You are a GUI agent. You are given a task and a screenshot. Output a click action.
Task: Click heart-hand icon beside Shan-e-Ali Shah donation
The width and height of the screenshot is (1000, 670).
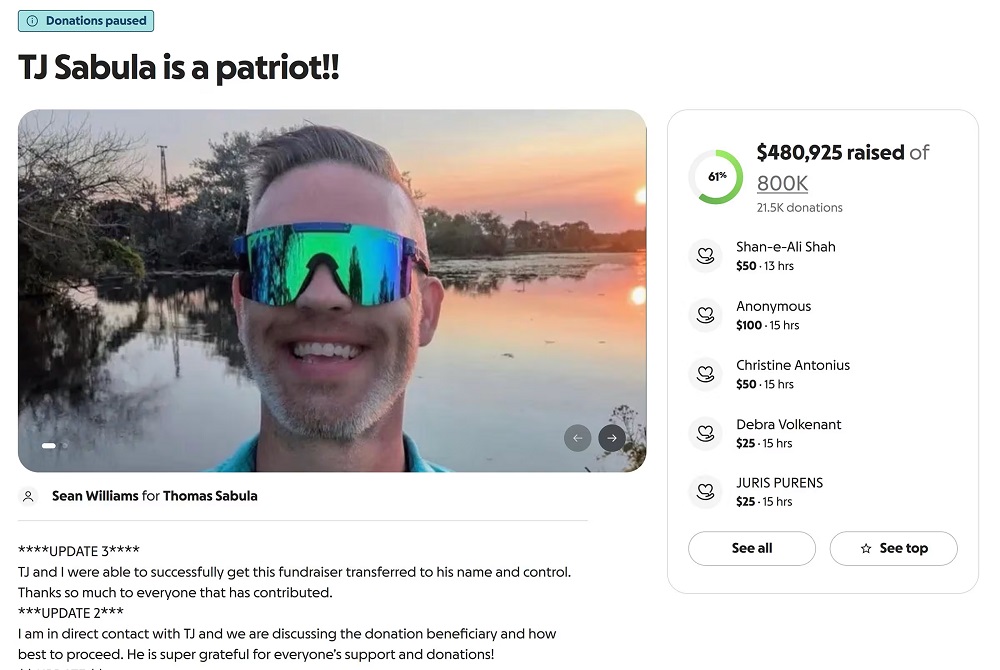[x=705, y=255]
